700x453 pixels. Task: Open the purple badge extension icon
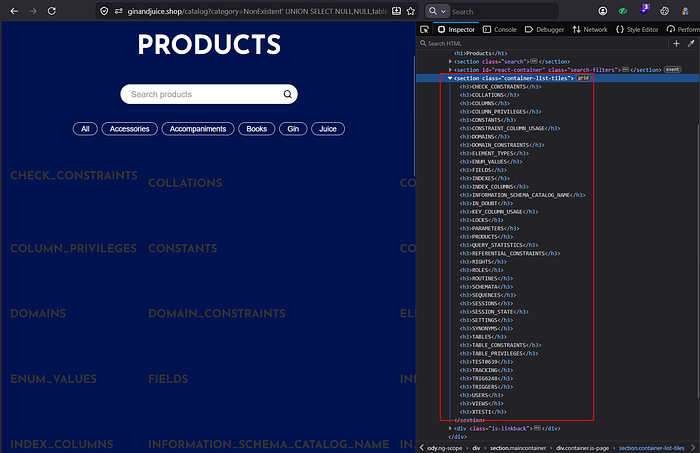click(644, 10)
